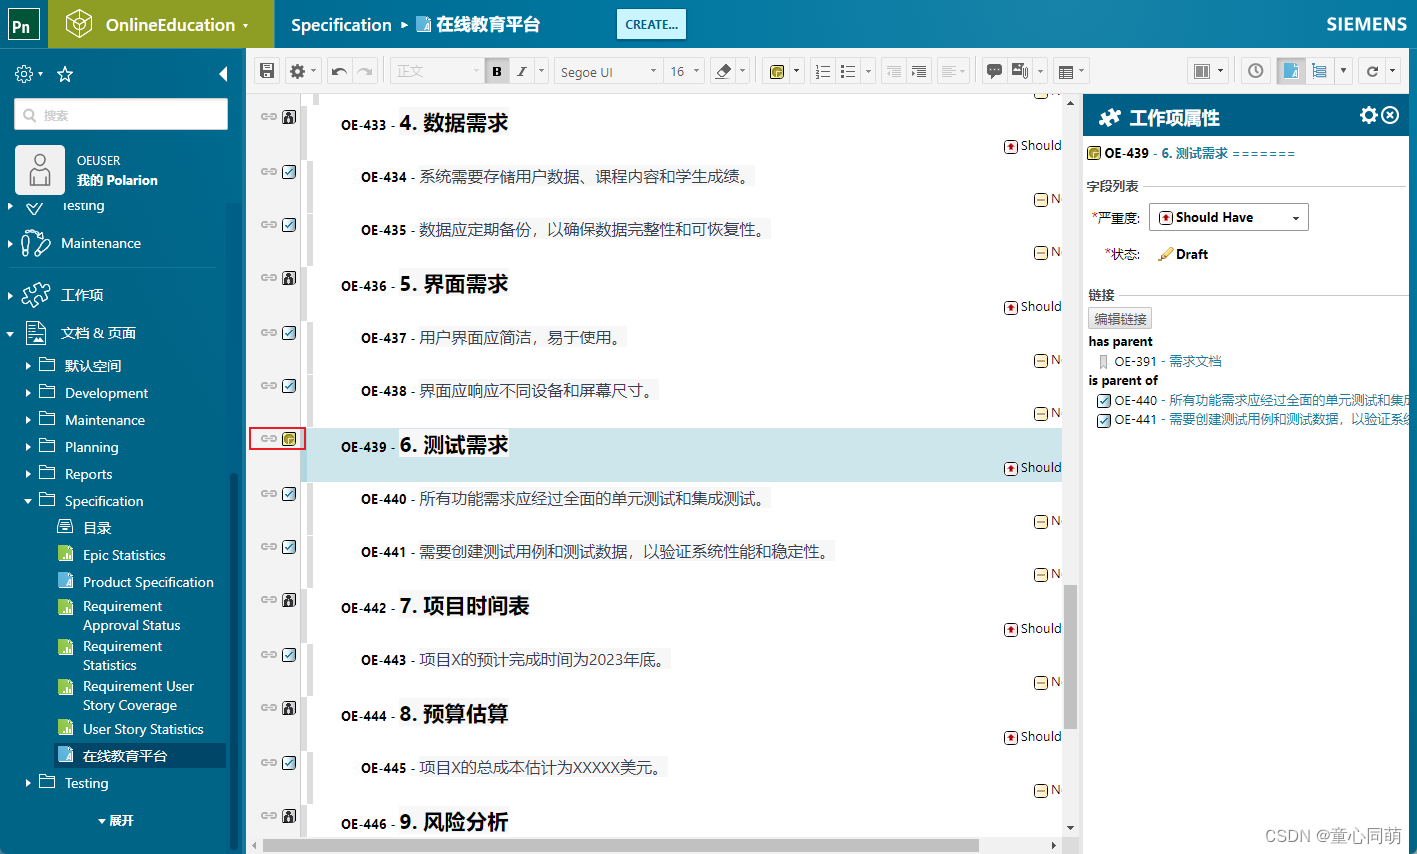Refresh the document with the reload icon
The width and height of the screenshot is (1417, 854).
[1374, 70]
